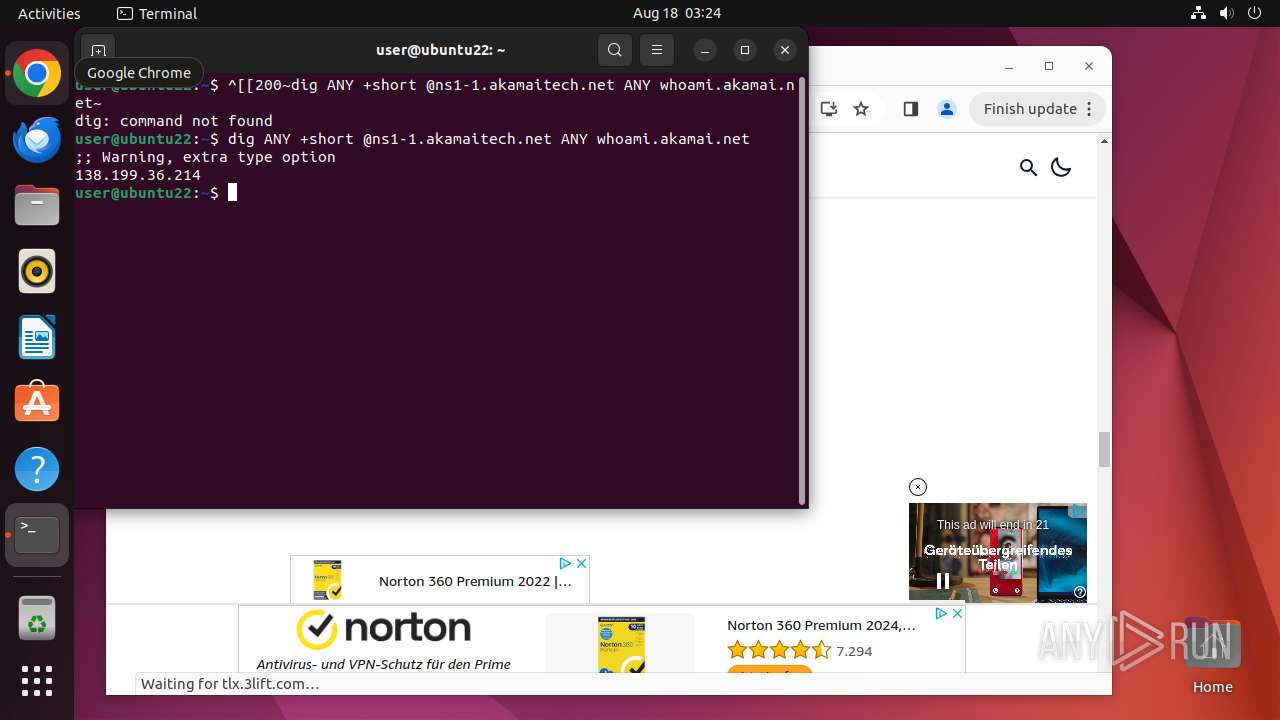Click the Finish update button in Chrome
Screen dimensions: 1280x720
[1038, 109]
